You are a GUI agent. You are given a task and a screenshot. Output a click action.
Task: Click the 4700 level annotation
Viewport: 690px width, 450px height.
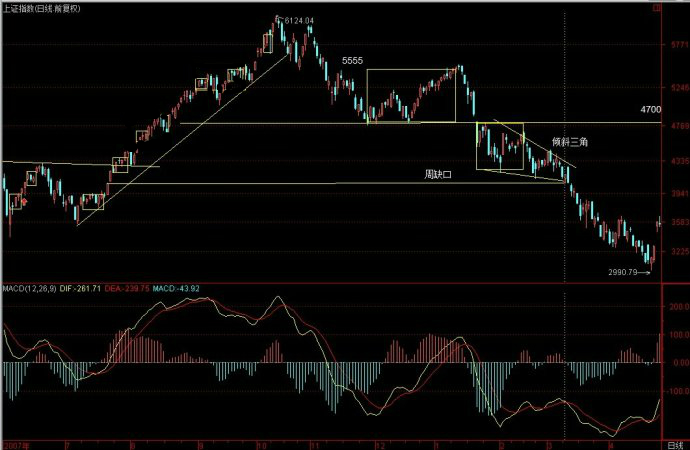click(651, 108)
